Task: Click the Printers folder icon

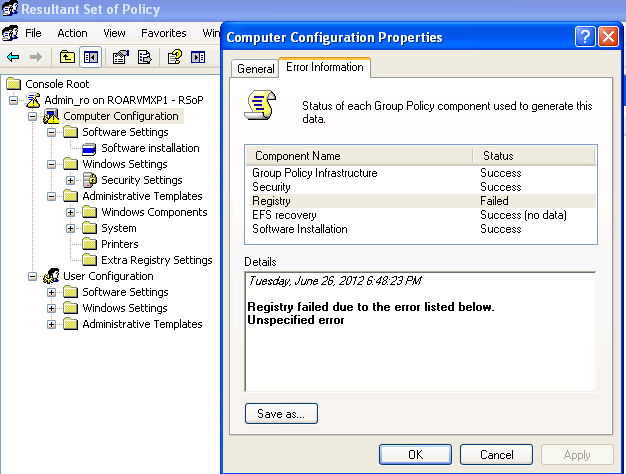Action: click(x=89, y=244)
